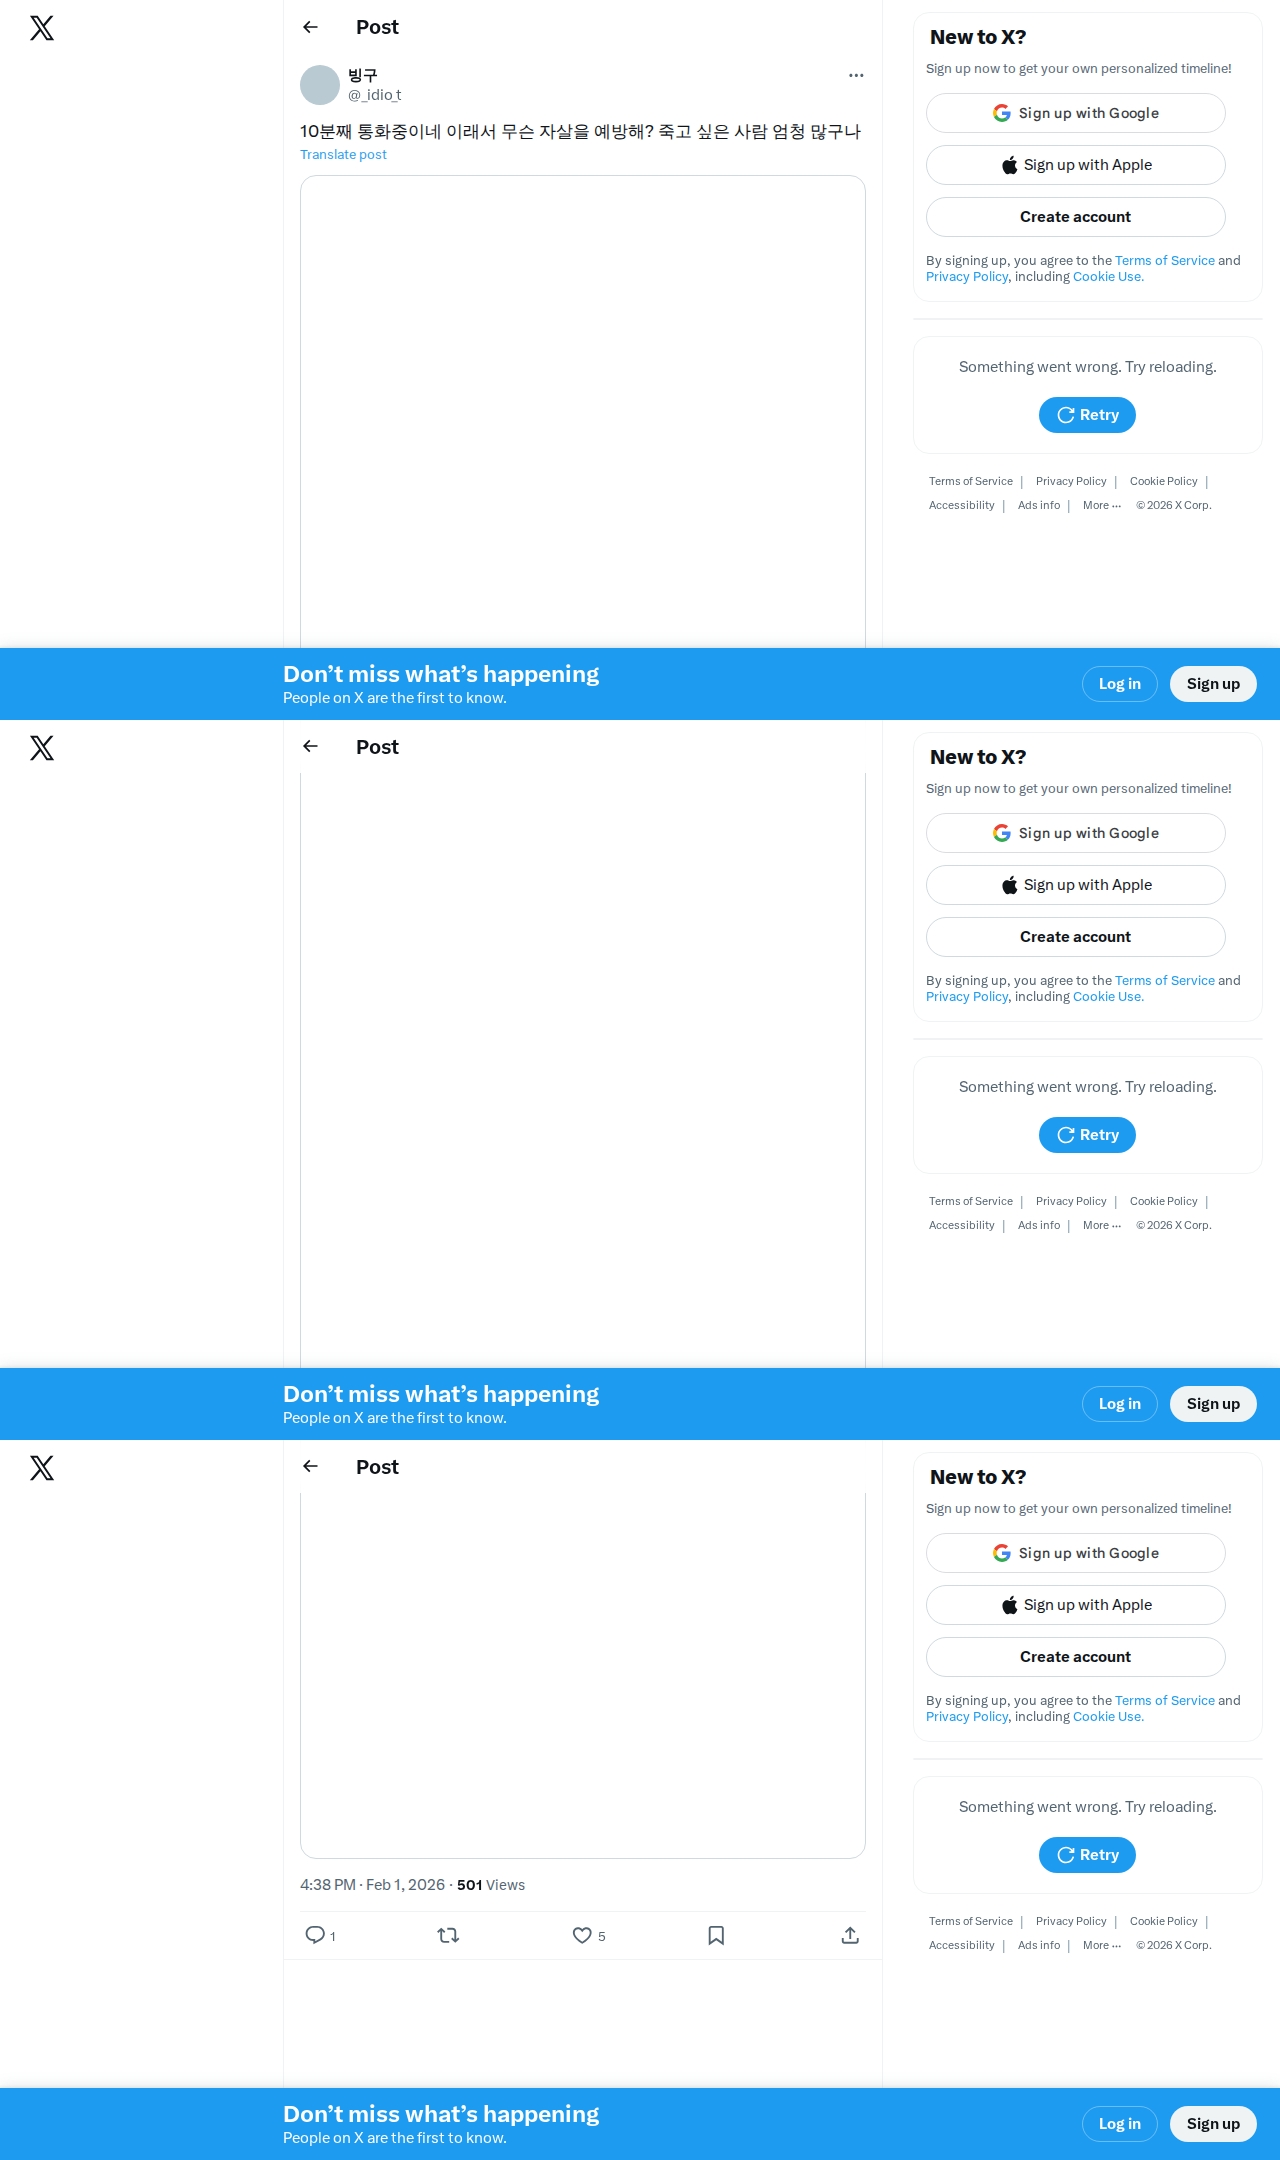The height and width of the screenshot is (2160, 1280).
Task: Go back using the arrow beside Post
Action: coord(310,27)
